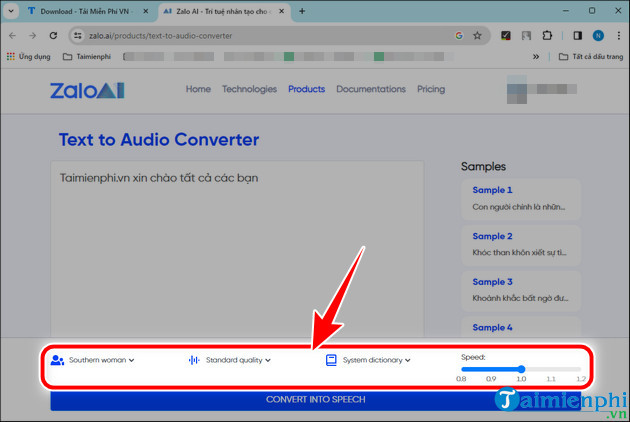Click the Samples heading
This screenshot has height=422, width=630.
click(483, 166)
